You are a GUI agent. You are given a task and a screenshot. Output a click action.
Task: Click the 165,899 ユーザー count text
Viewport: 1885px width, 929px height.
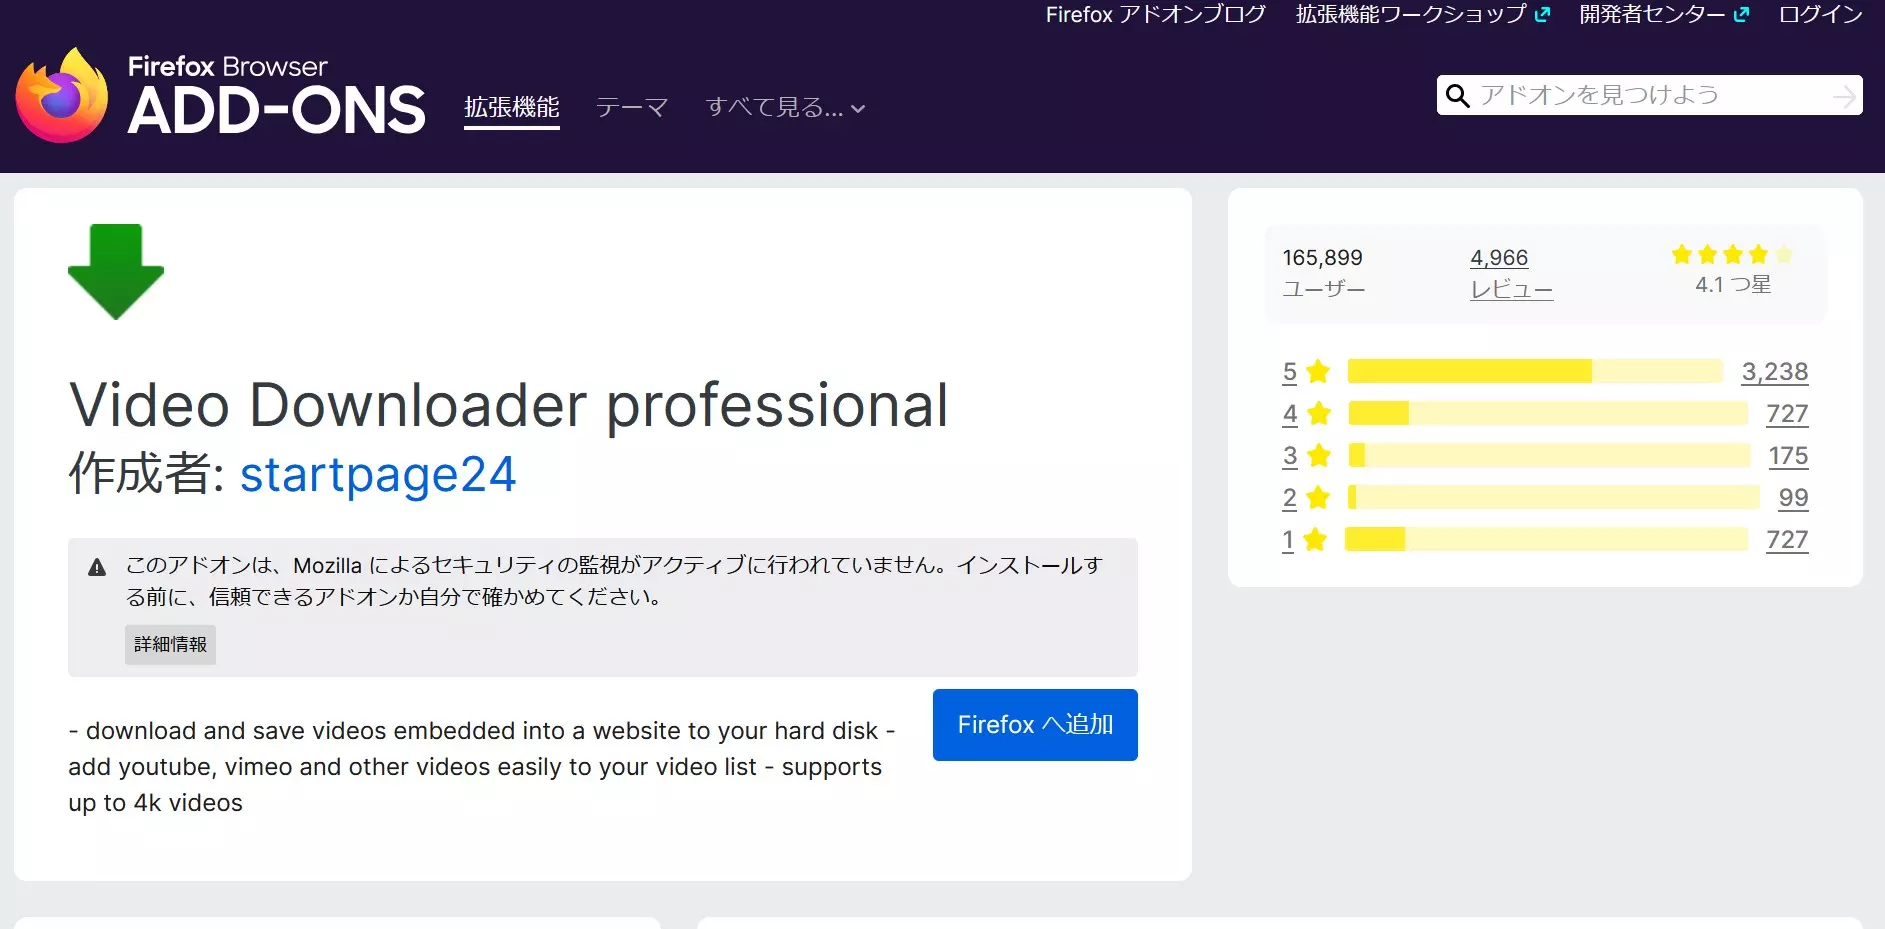1323,273
